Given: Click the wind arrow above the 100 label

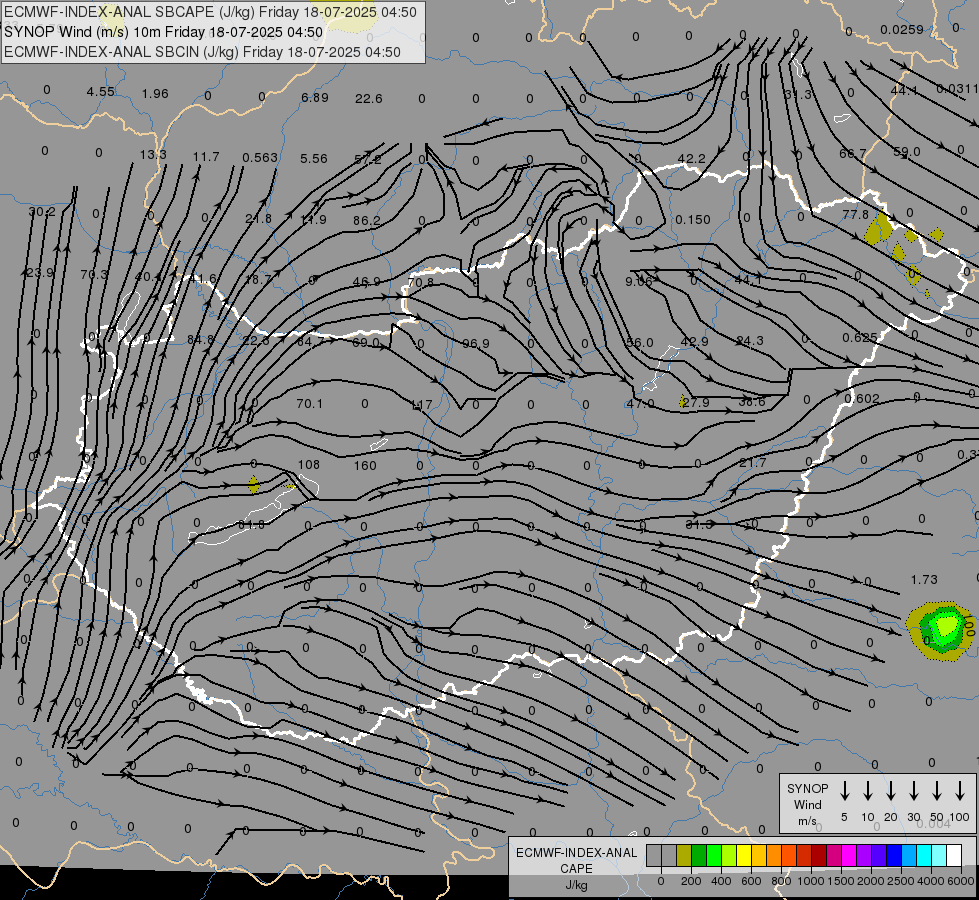Looking at the screenshot, I should tap(960, 791).
